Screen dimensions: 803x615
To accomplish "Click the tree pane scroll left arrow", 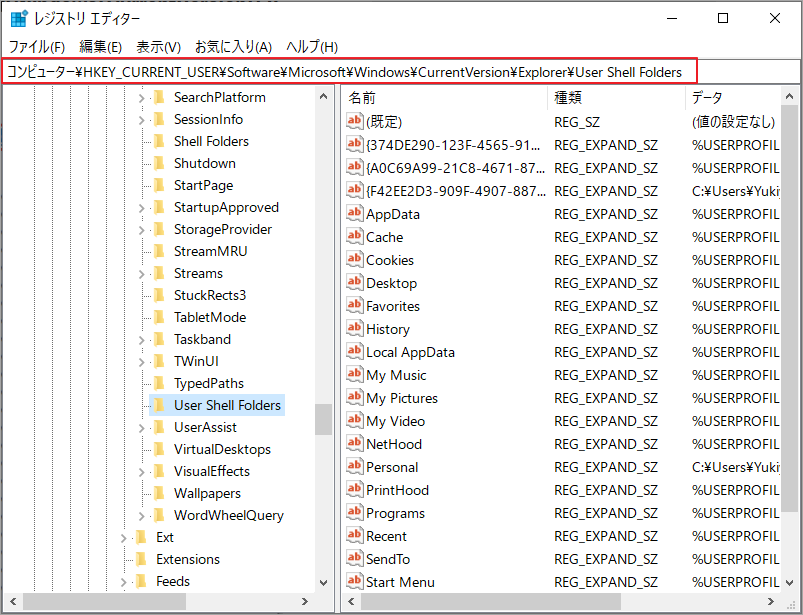I will pyautogui.click(x=13, y=602).
